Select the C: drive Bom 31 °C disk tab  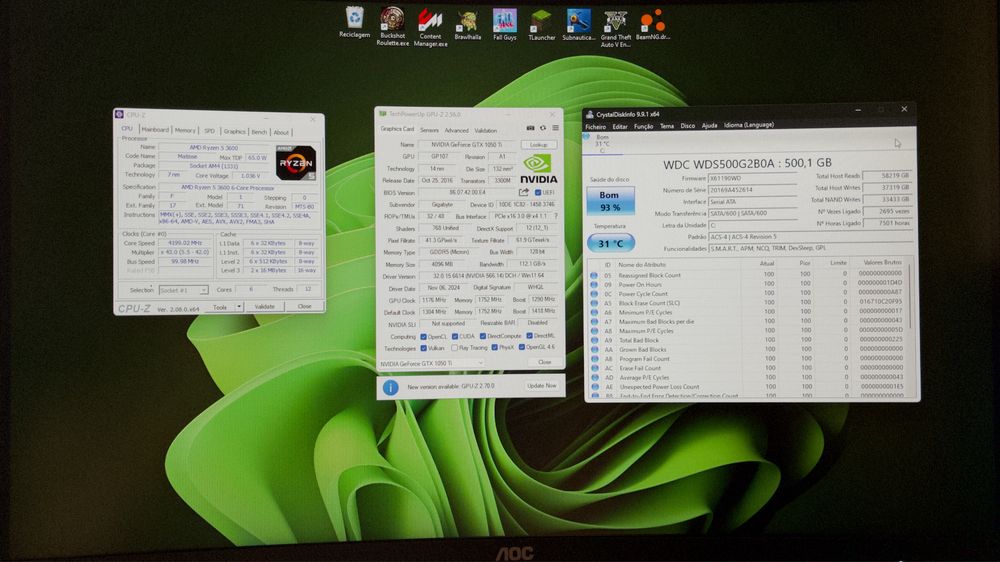(x=601, y=144)
